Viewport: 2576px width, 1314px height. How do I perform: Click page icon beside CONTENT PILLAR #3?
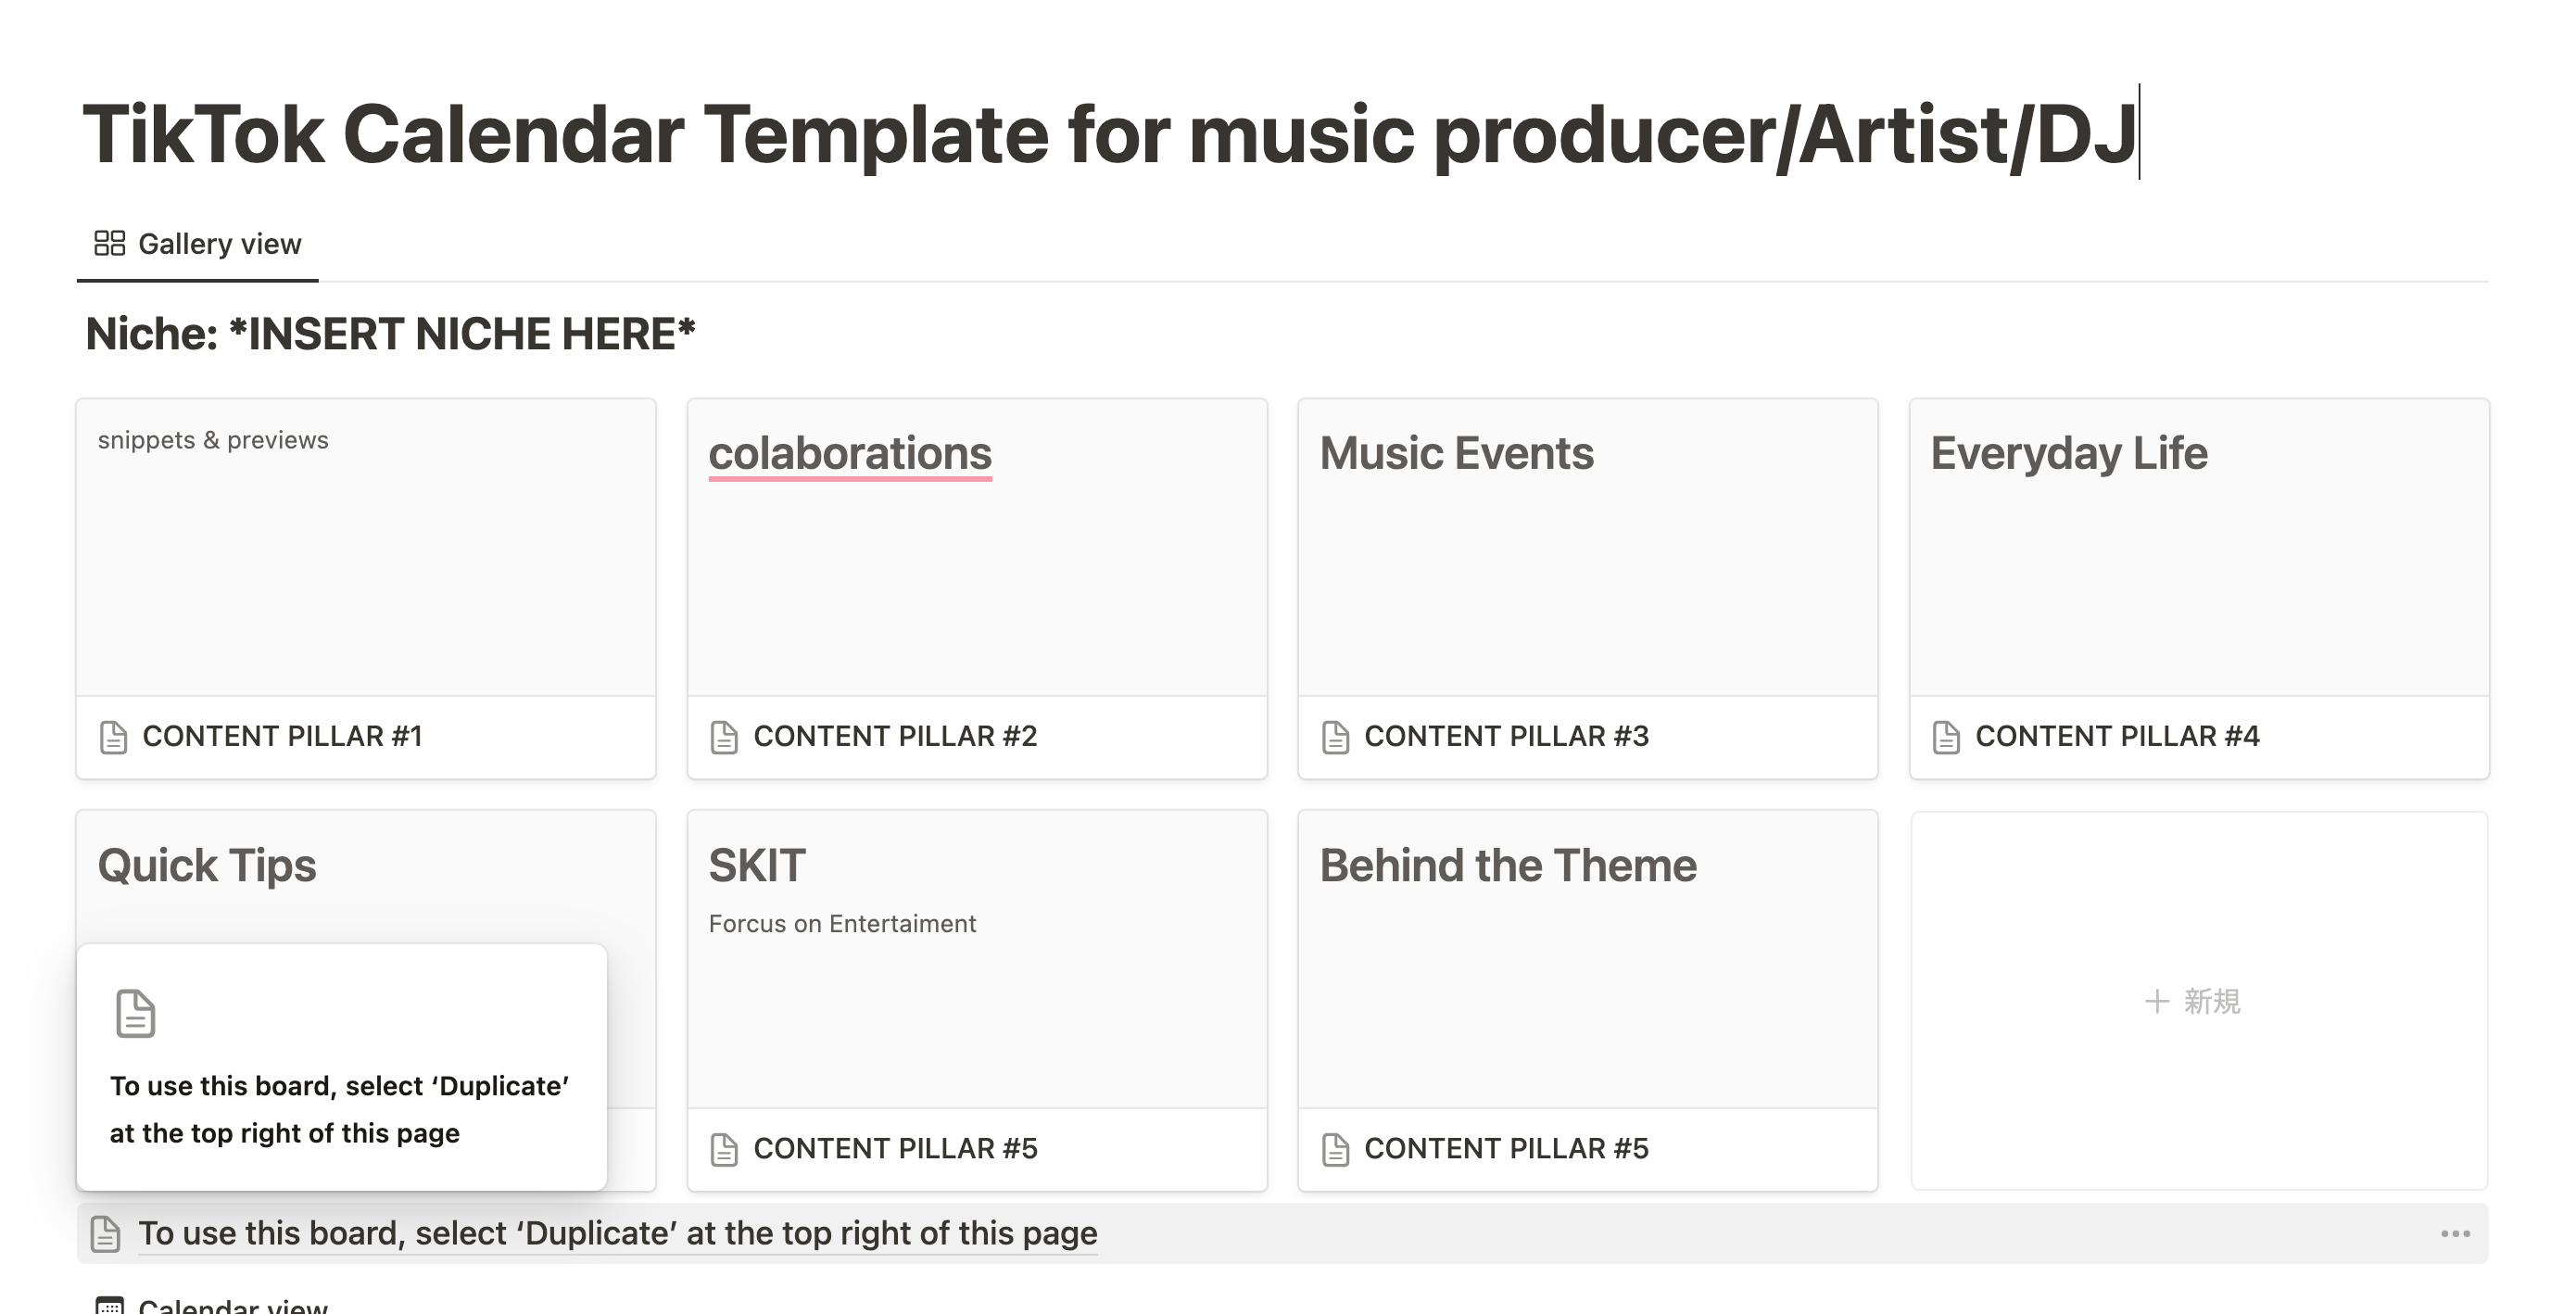[x=1335, y=737]
